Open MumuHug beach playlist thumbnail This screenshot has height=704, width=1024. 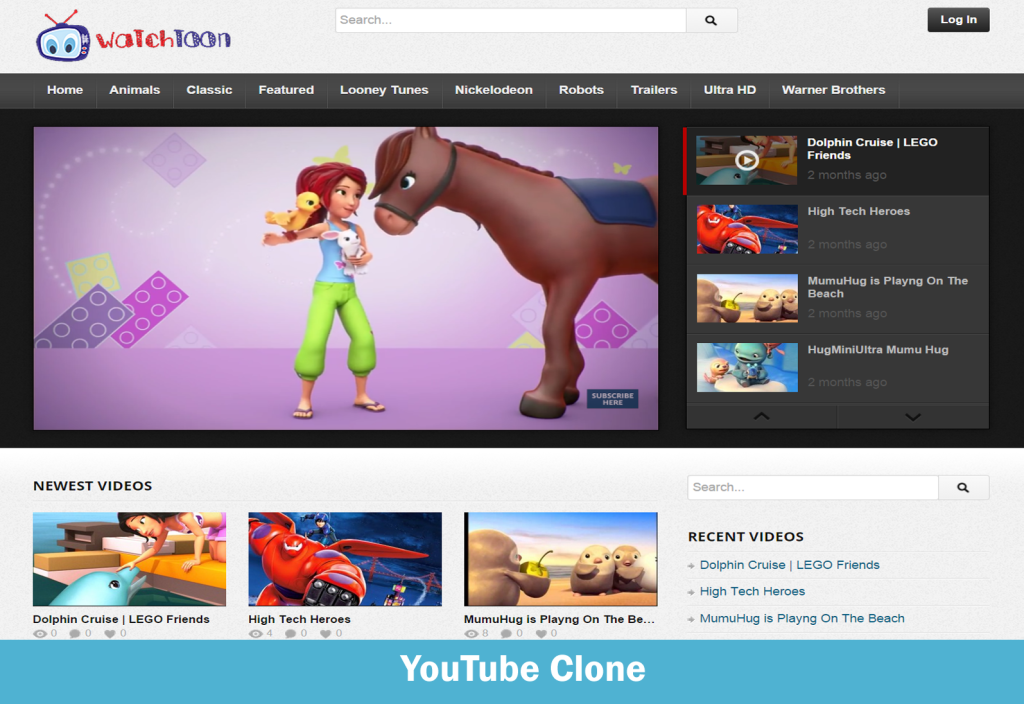tap(747, 298)
